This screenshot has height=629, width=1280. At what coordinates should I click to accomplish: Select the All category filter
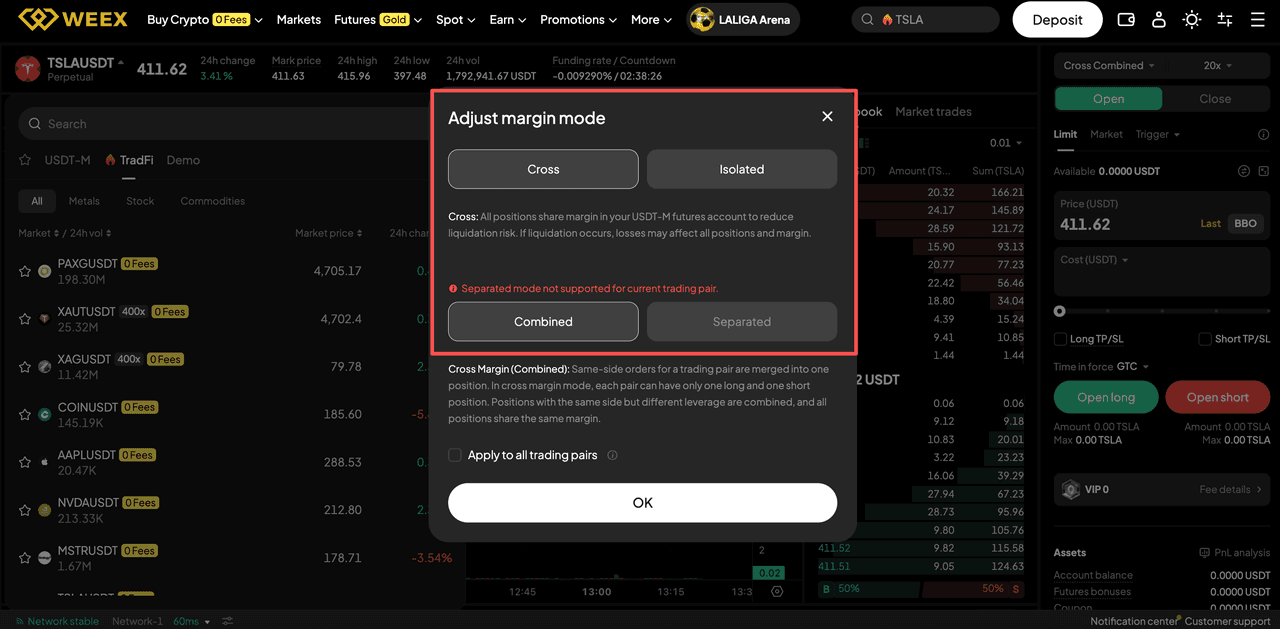point(37,201)
